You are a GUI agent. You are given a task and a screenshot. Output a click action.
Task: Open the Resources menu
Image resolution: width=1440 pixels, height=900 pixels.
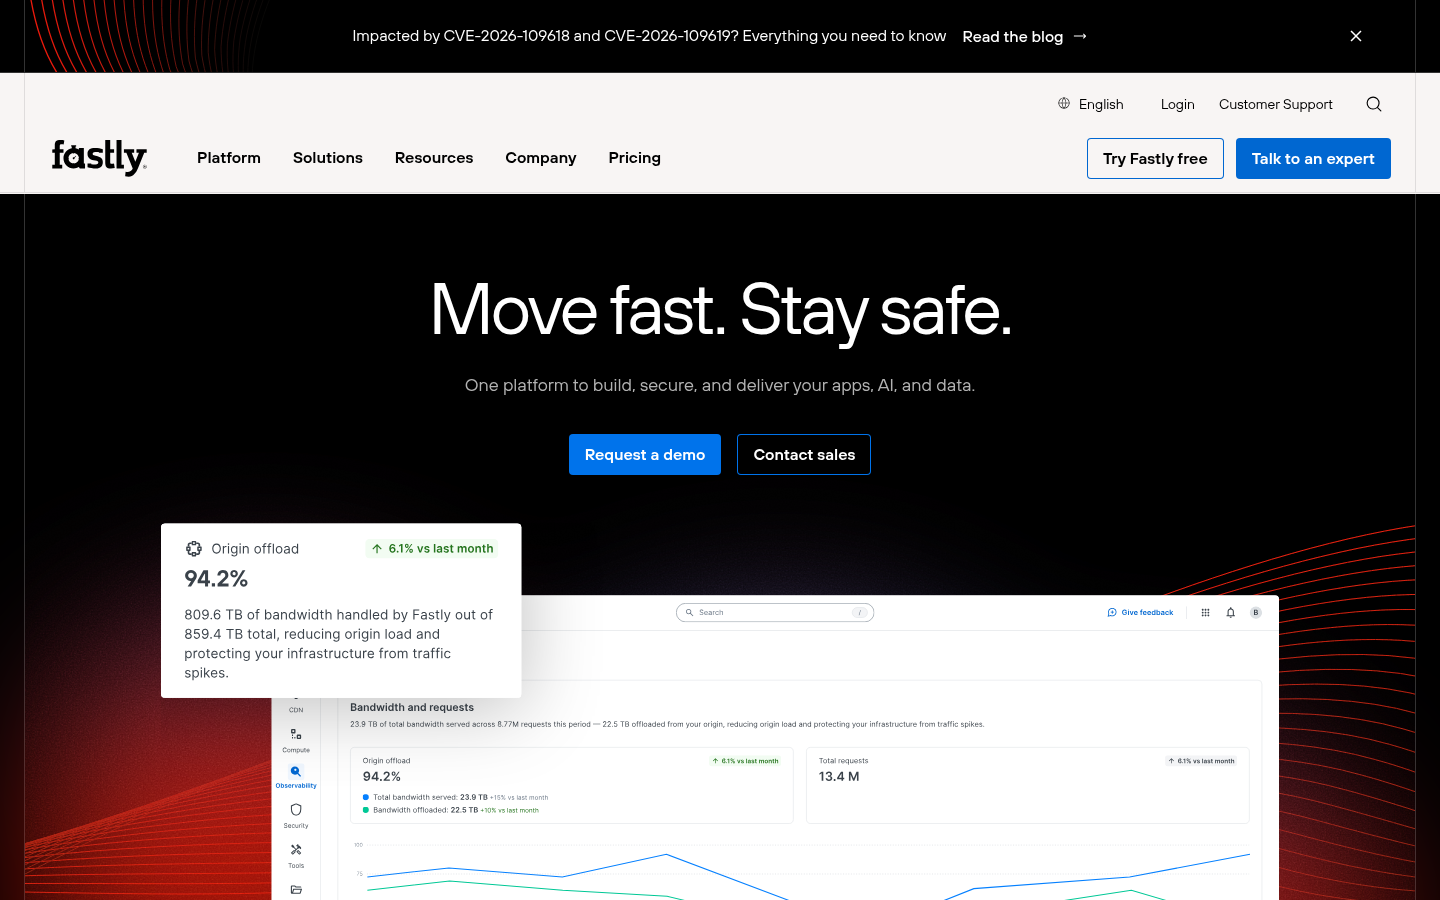pos(434,158)
